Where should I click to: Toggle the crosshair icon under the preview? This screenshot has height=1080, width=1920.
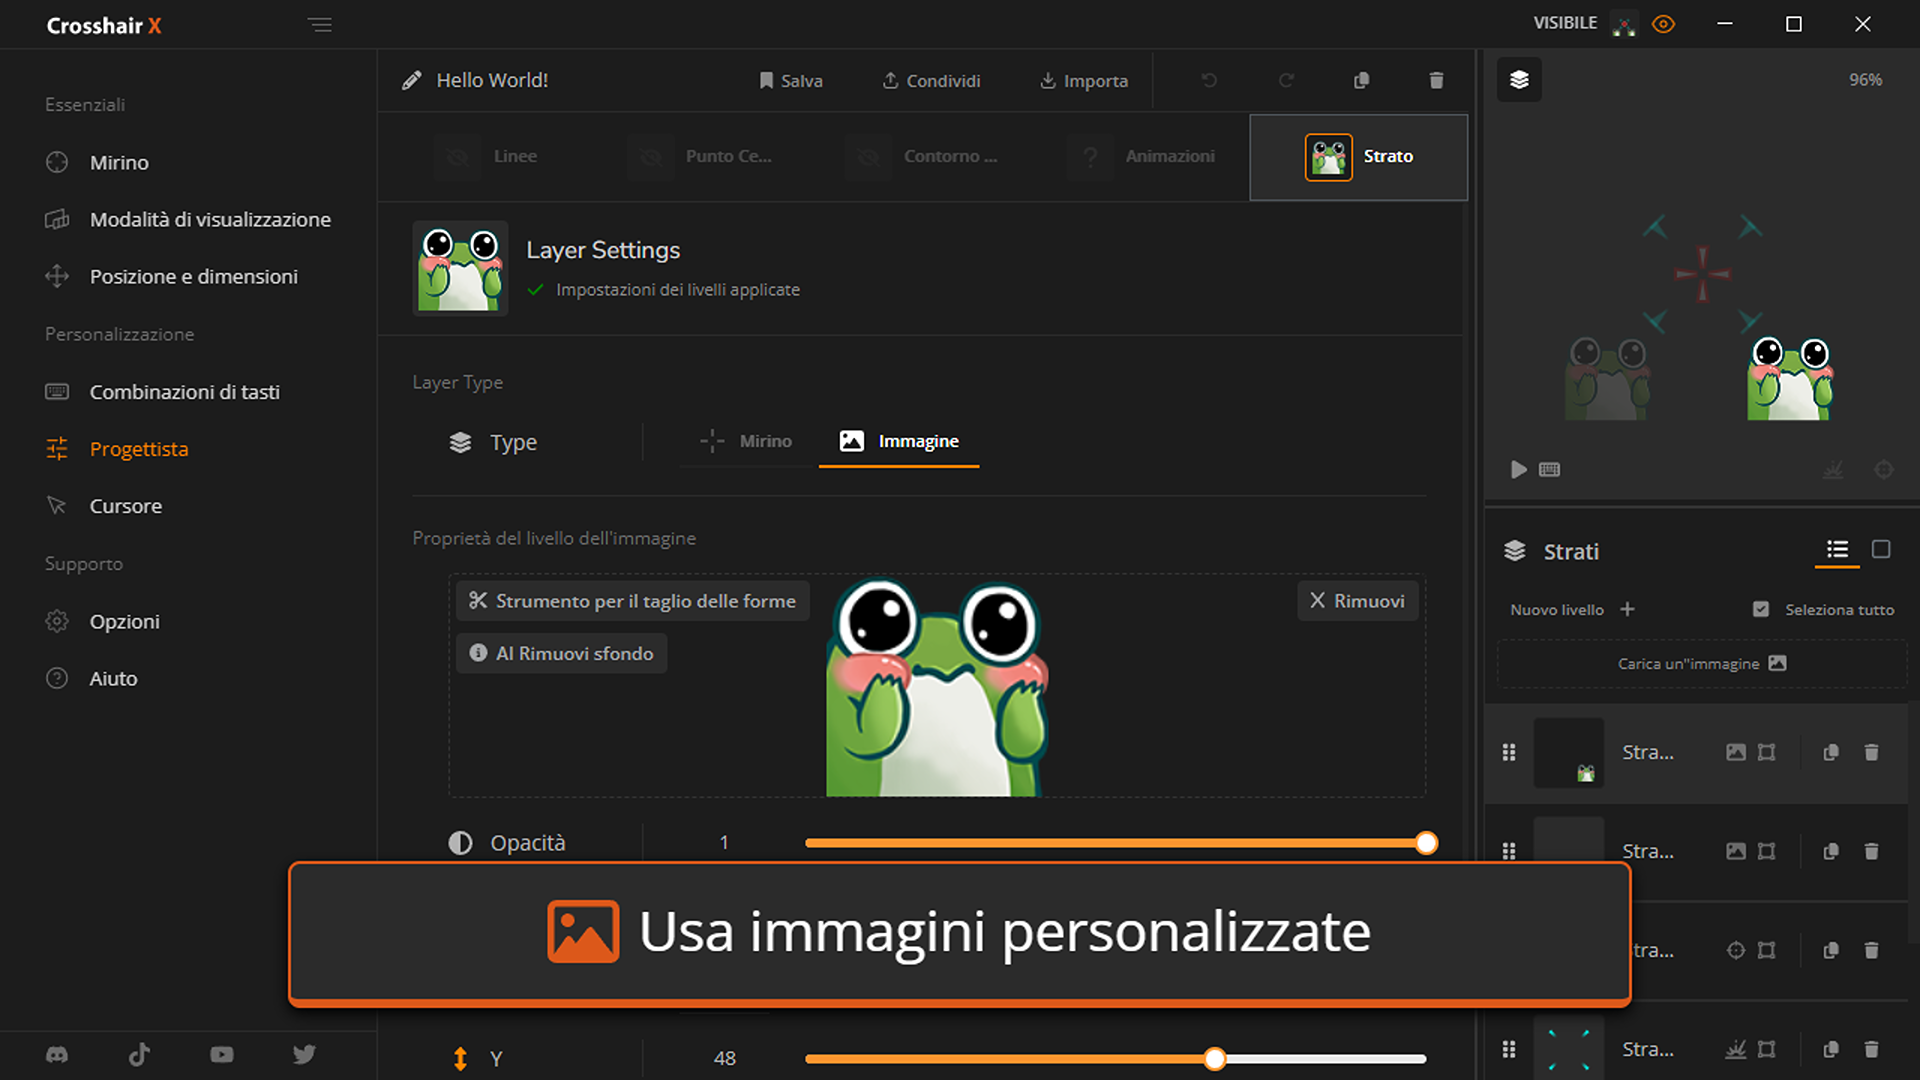[1883, 469]
